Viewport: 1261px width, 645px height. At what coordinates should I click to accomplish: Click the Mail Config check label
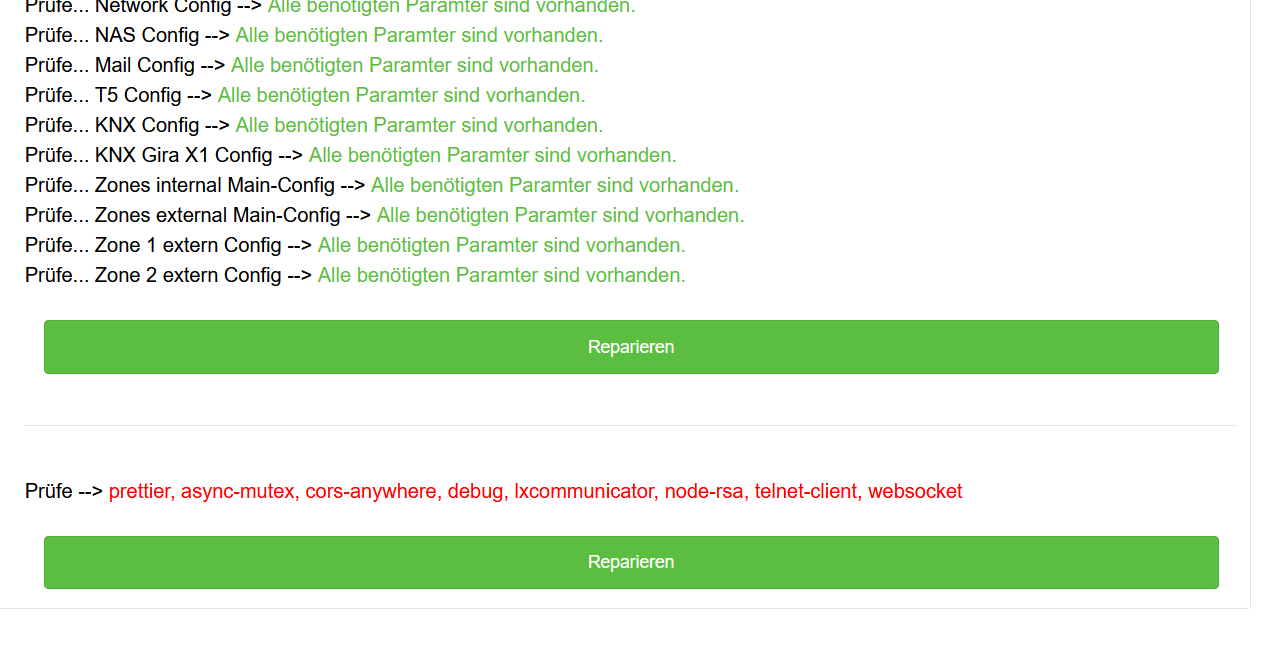click(145, 66)
